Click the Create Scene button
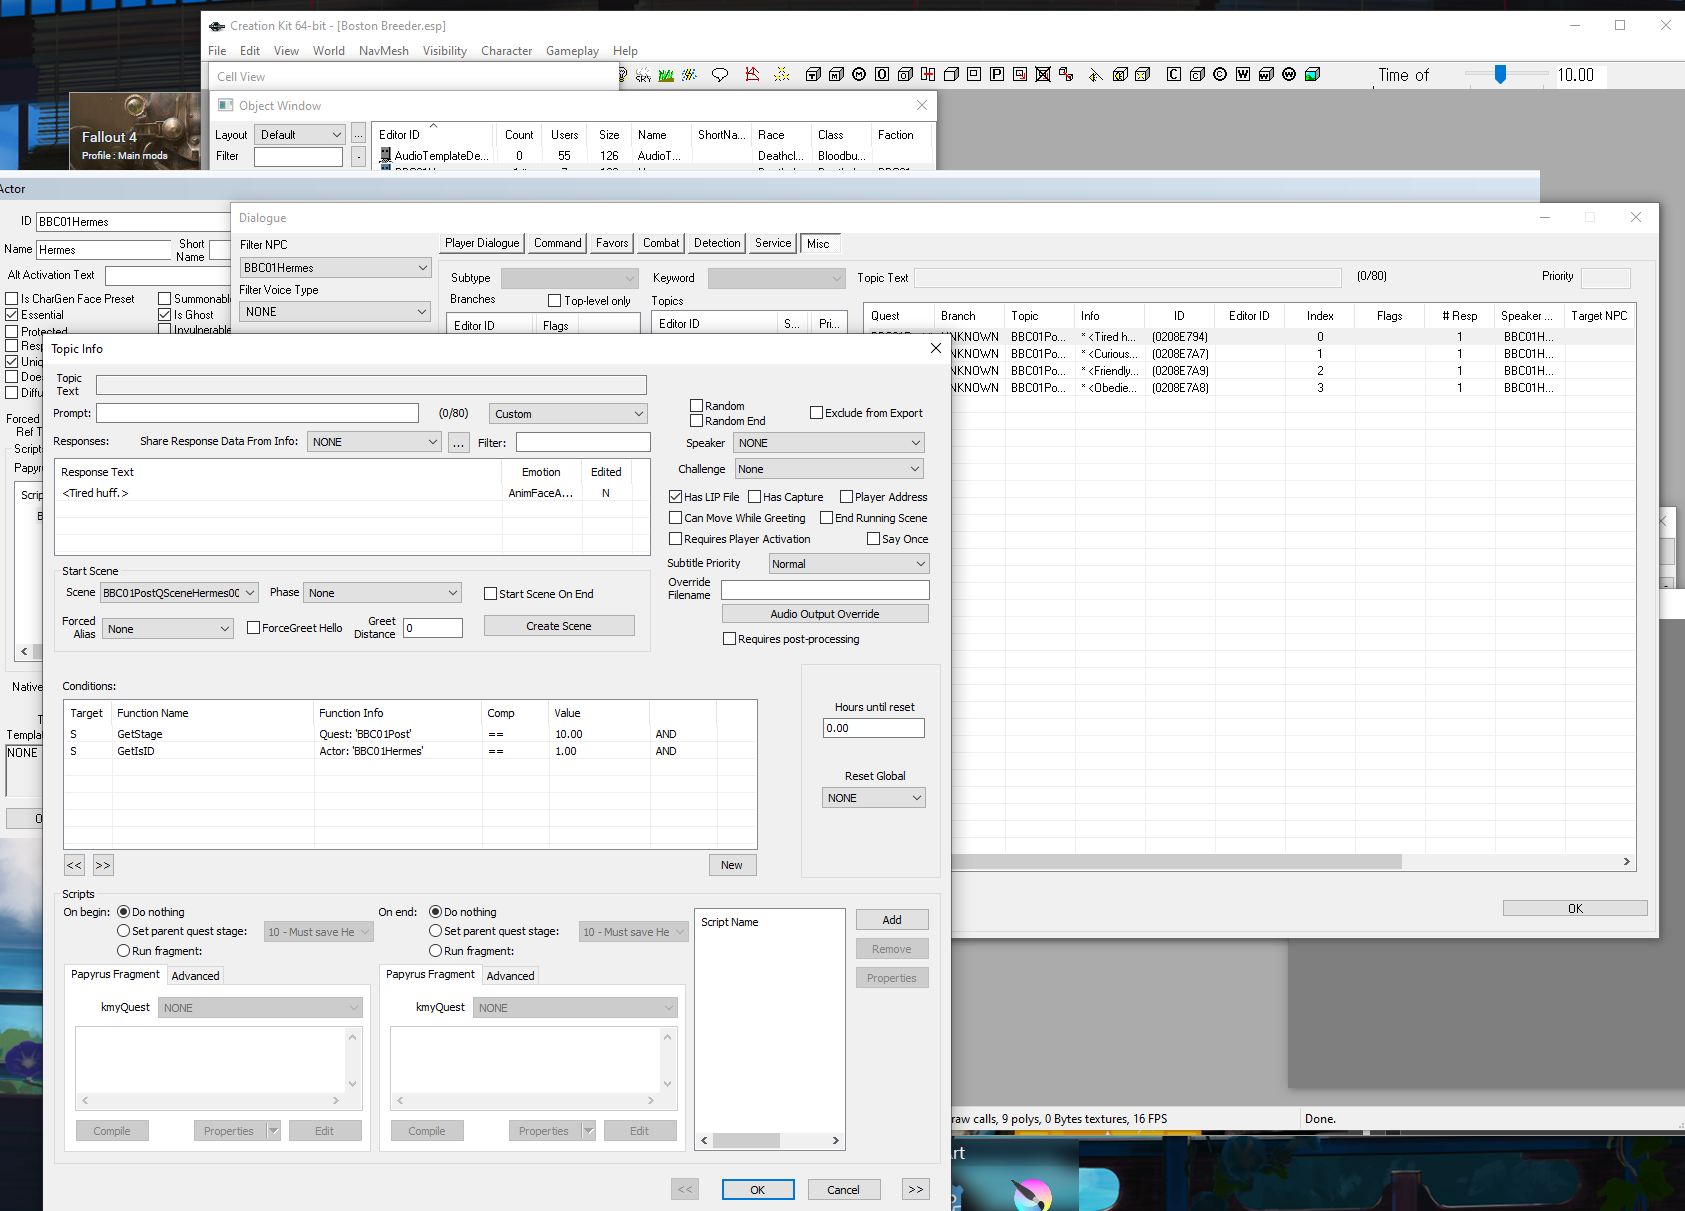This screenshot has height=1211, width=1685. pyautogui.click(x=559, y=626)
